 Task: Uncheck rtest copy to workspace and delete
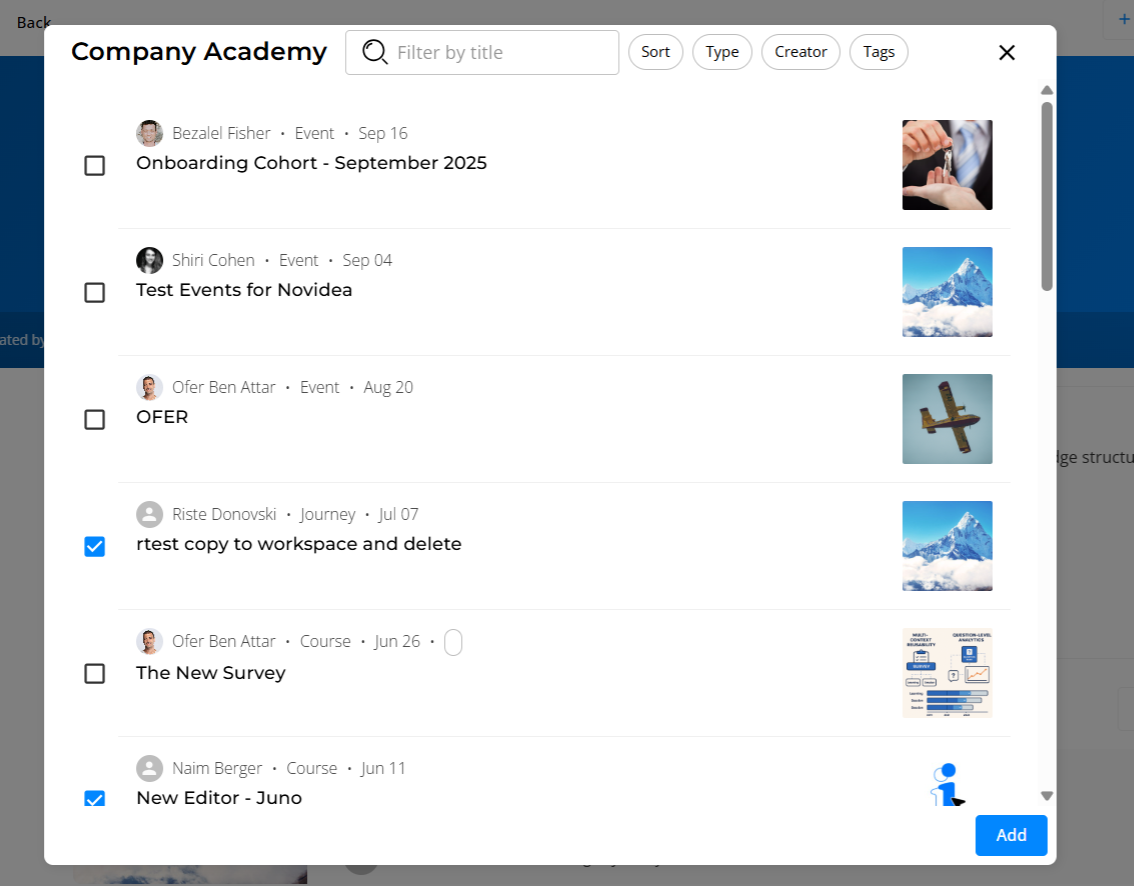[x=95, y=547]
